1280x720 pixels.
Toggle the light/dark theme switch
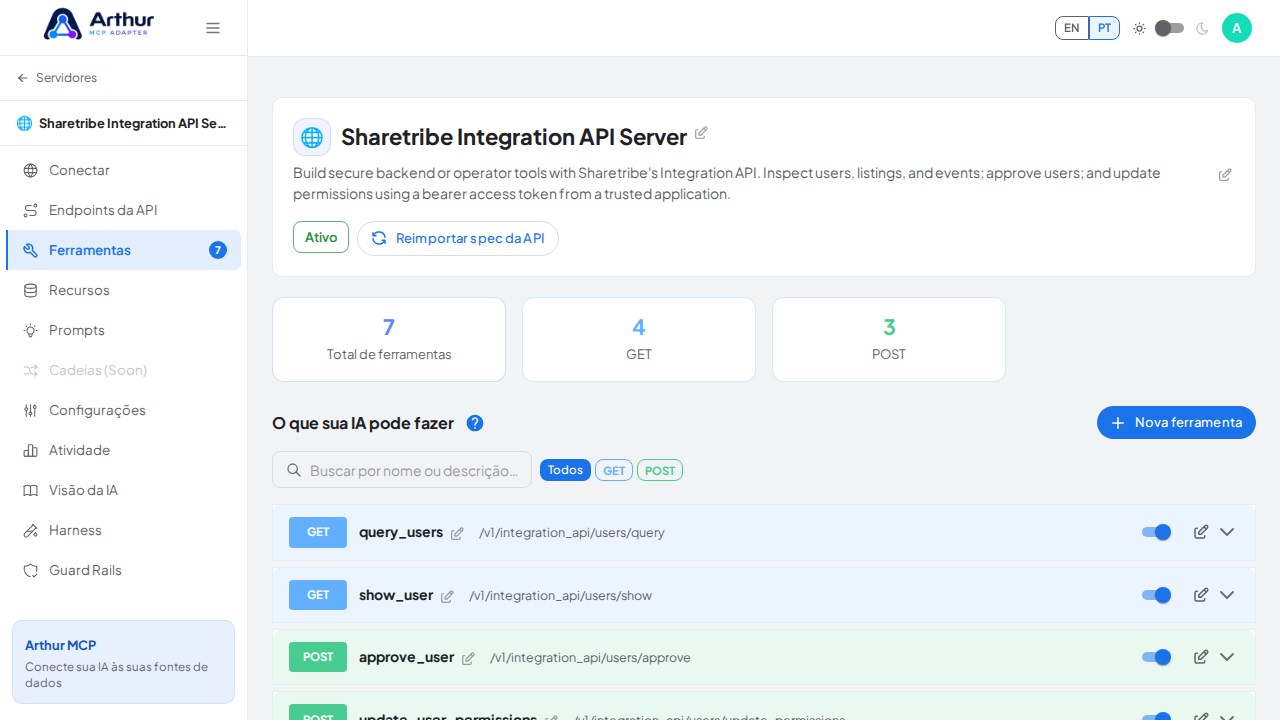click(x=1170, y=28)
